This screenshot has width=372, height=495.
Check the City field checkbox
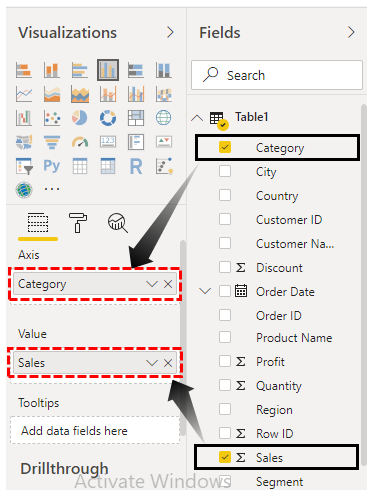click(x=225, y=171)
